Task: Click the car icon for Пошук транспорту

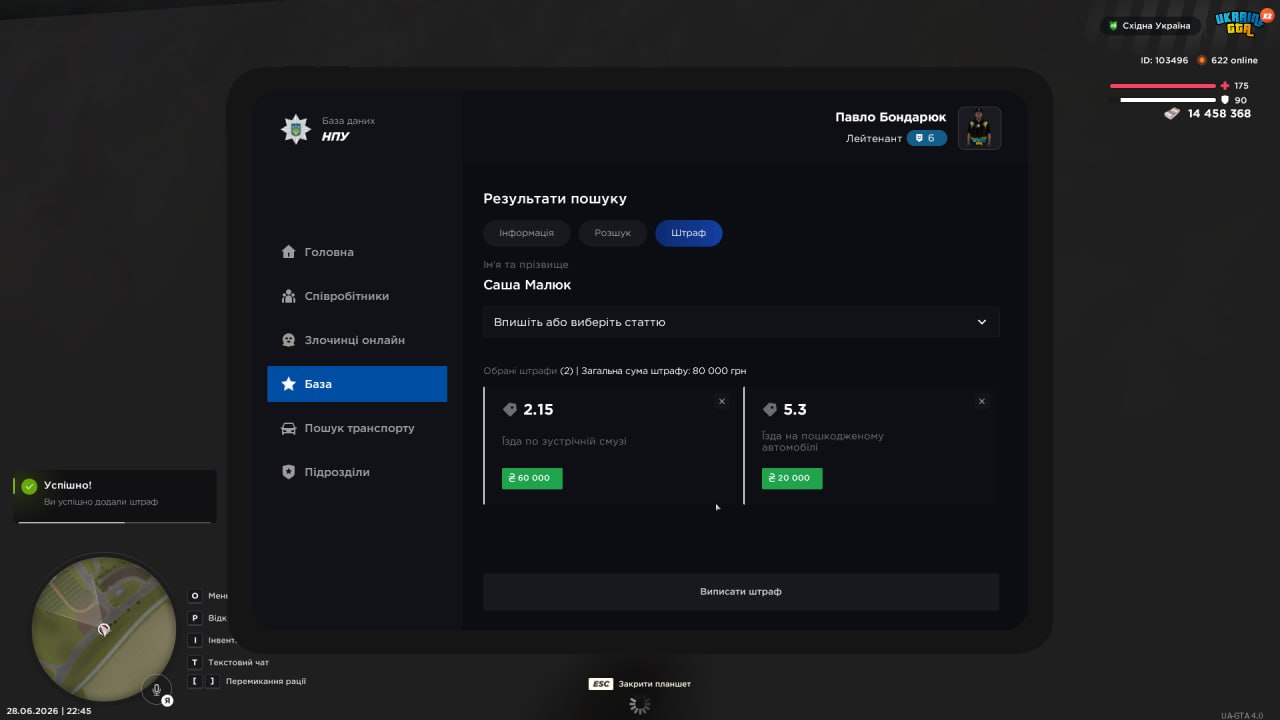Action: tap(288, 428)
